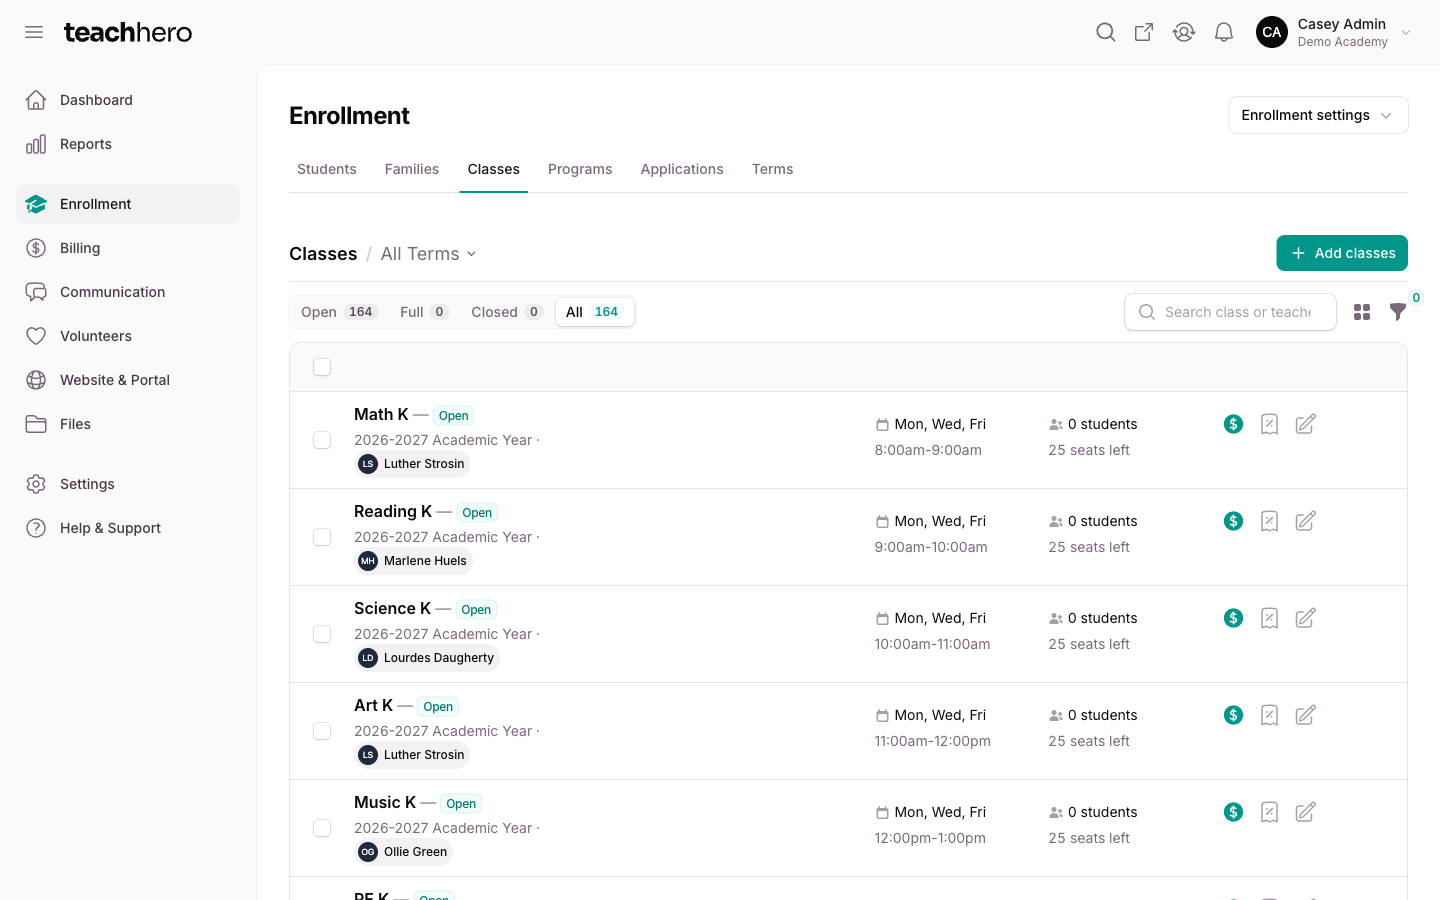Expand the Enrollment settings dropdown
This screenshot has width=1440, height=900.
(1318, 115)
